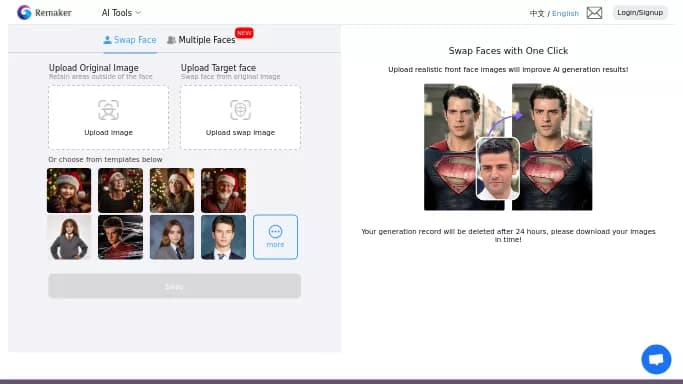Open more templates button
The image size is (683, 384).
[x=275, y=237]
